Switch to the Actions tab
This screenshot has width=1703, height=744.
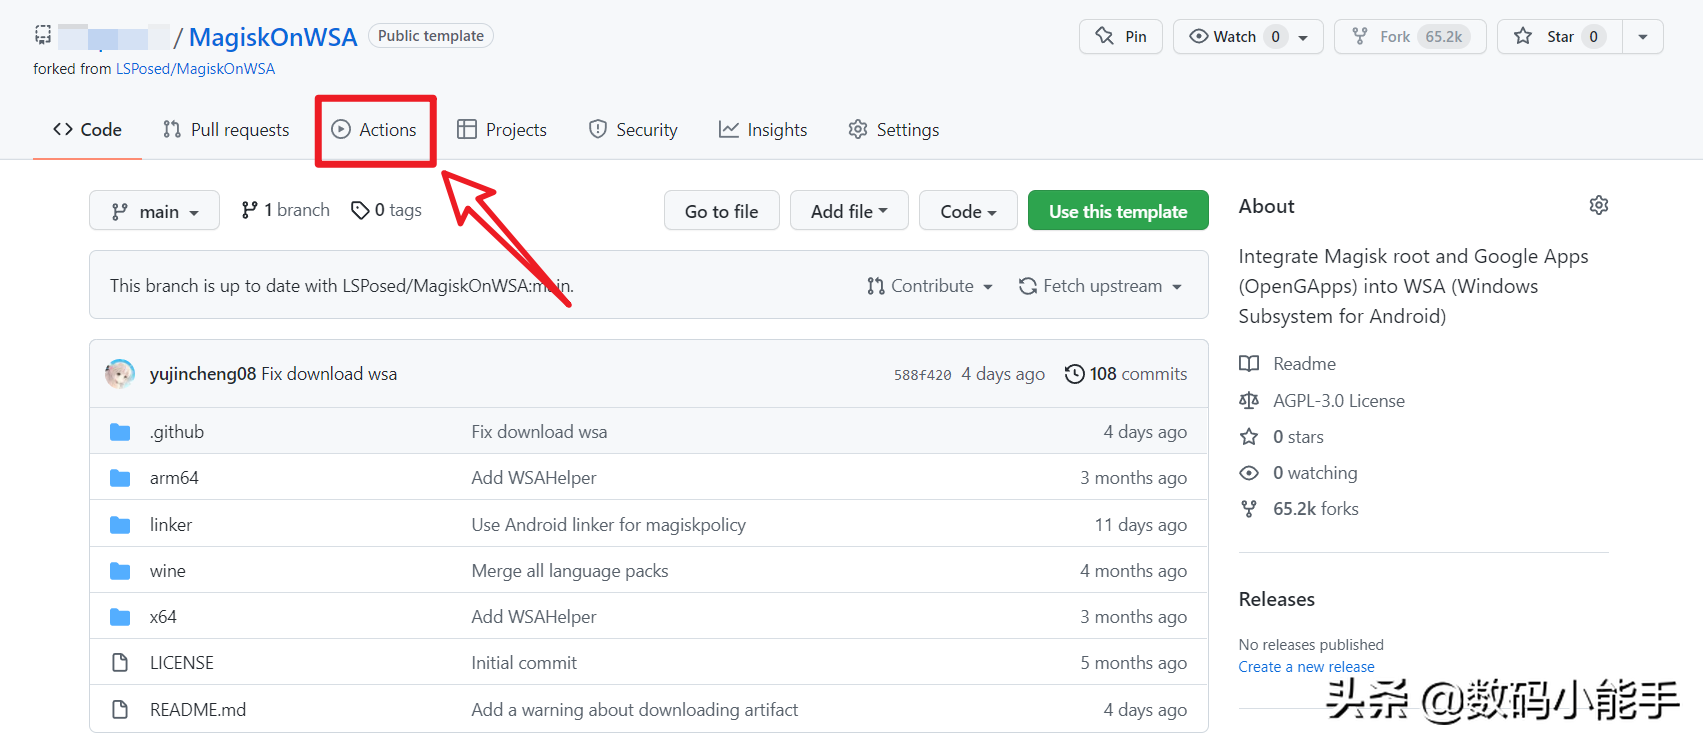click(x=375, y=130)
